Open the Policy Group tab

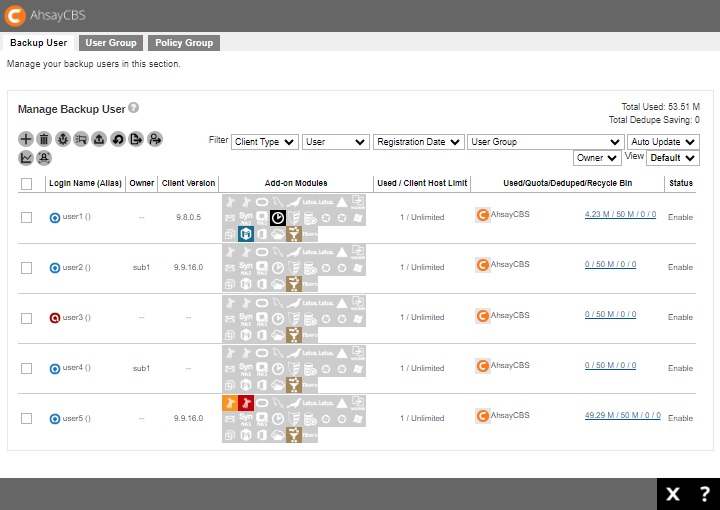[184, 43]
